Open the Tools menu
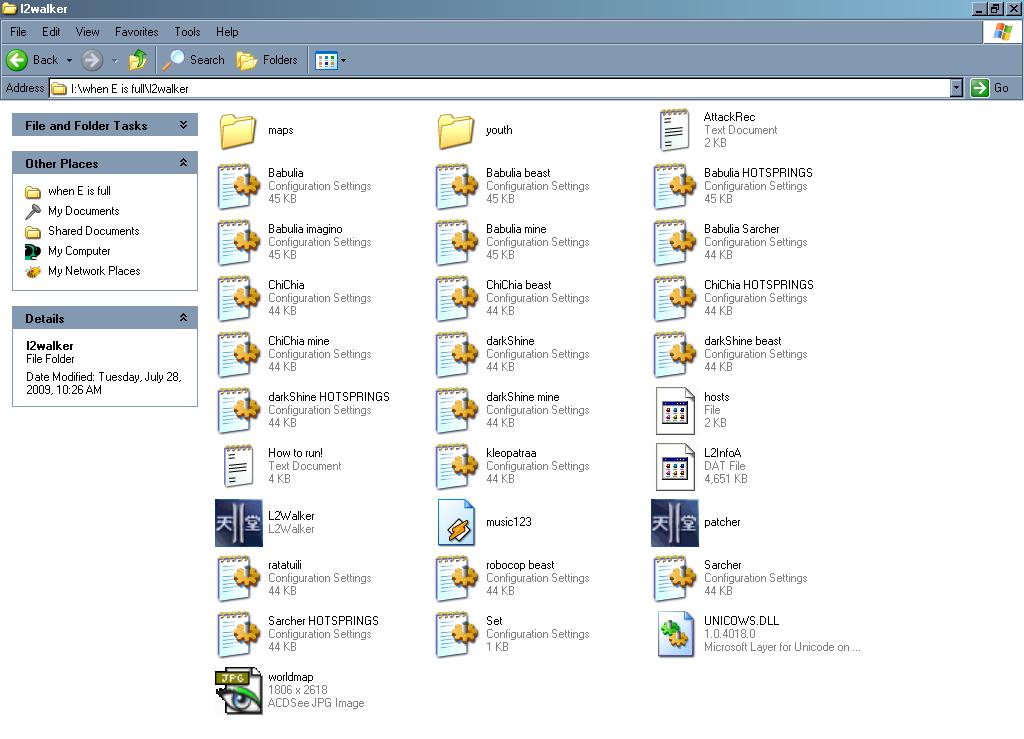 coord(187,32)
